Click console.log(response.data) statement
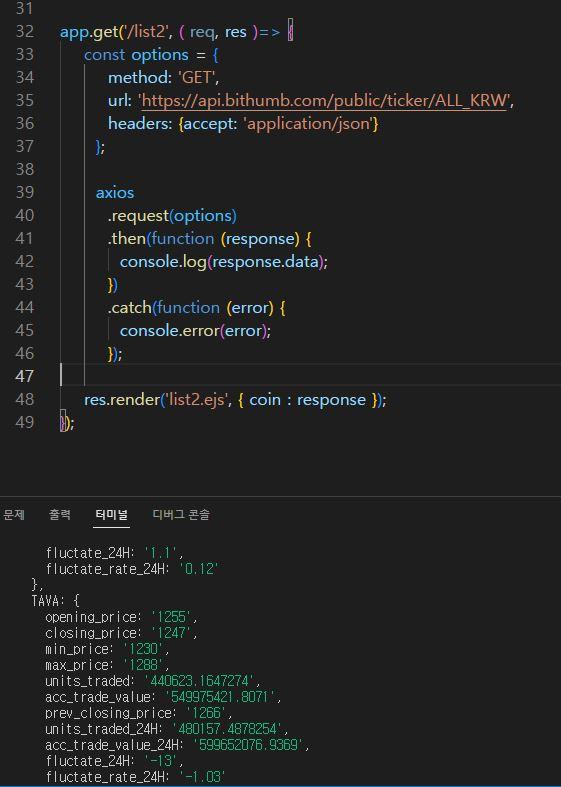Image resolution: width=561 pixels, height=787 pixels. coord(224,261)
